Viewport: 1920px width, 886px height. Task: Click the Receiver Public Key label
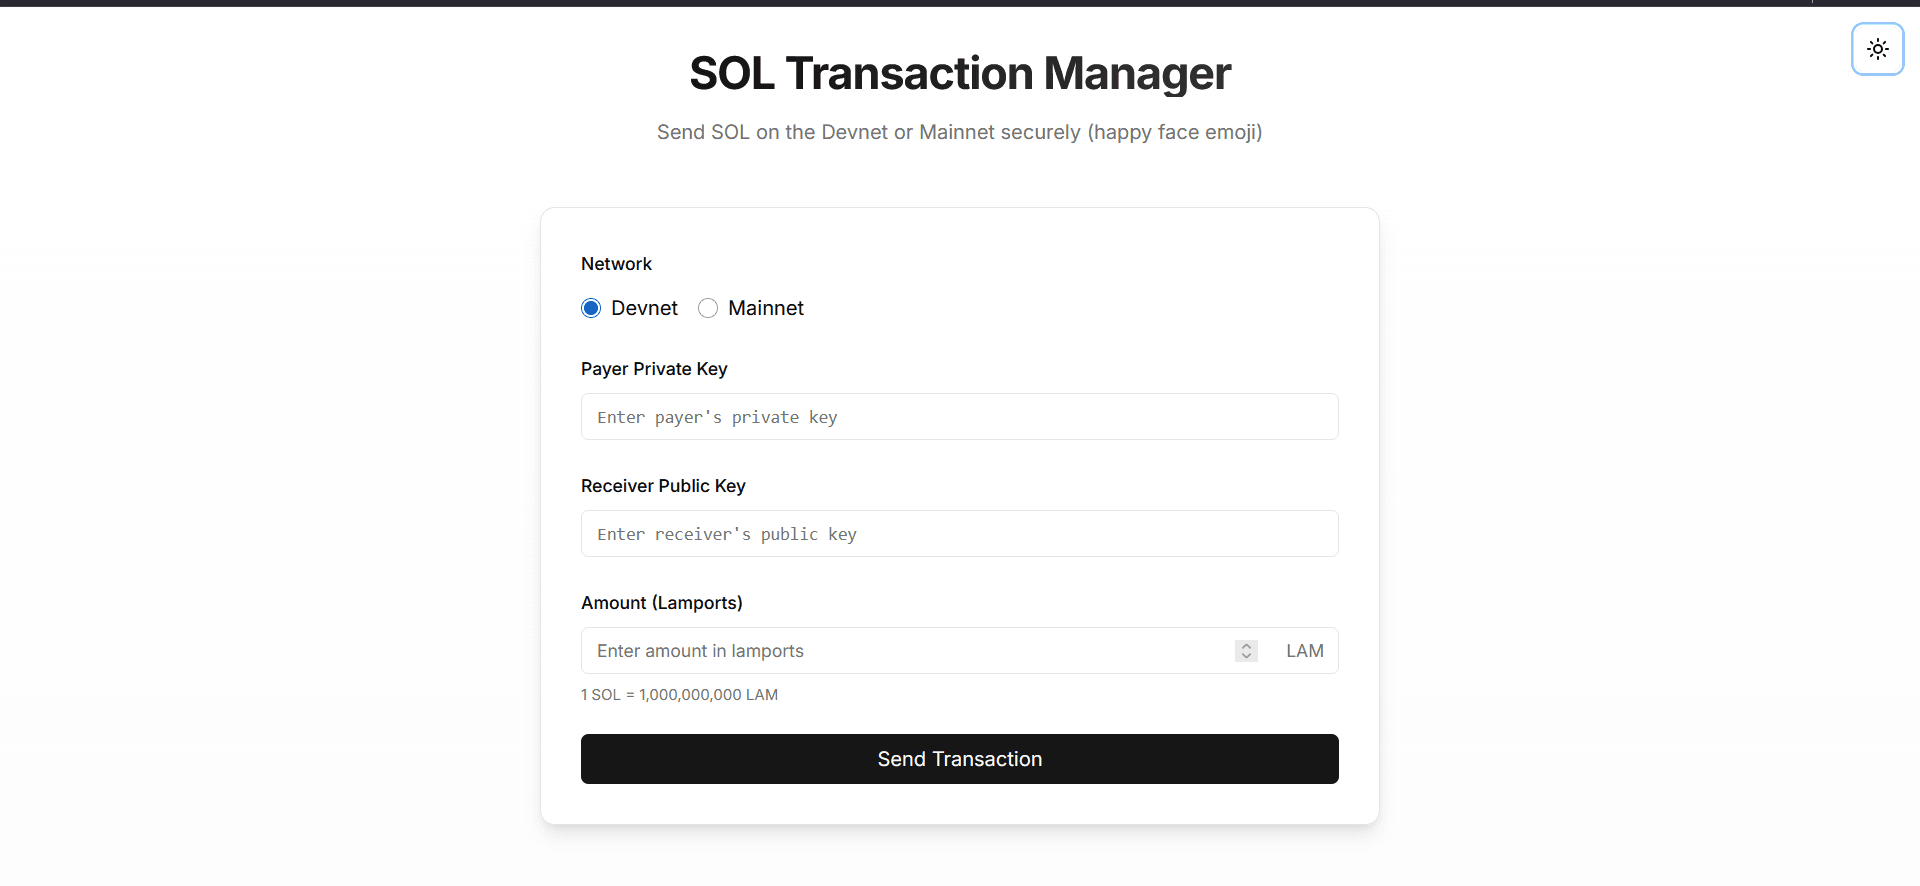663,486
